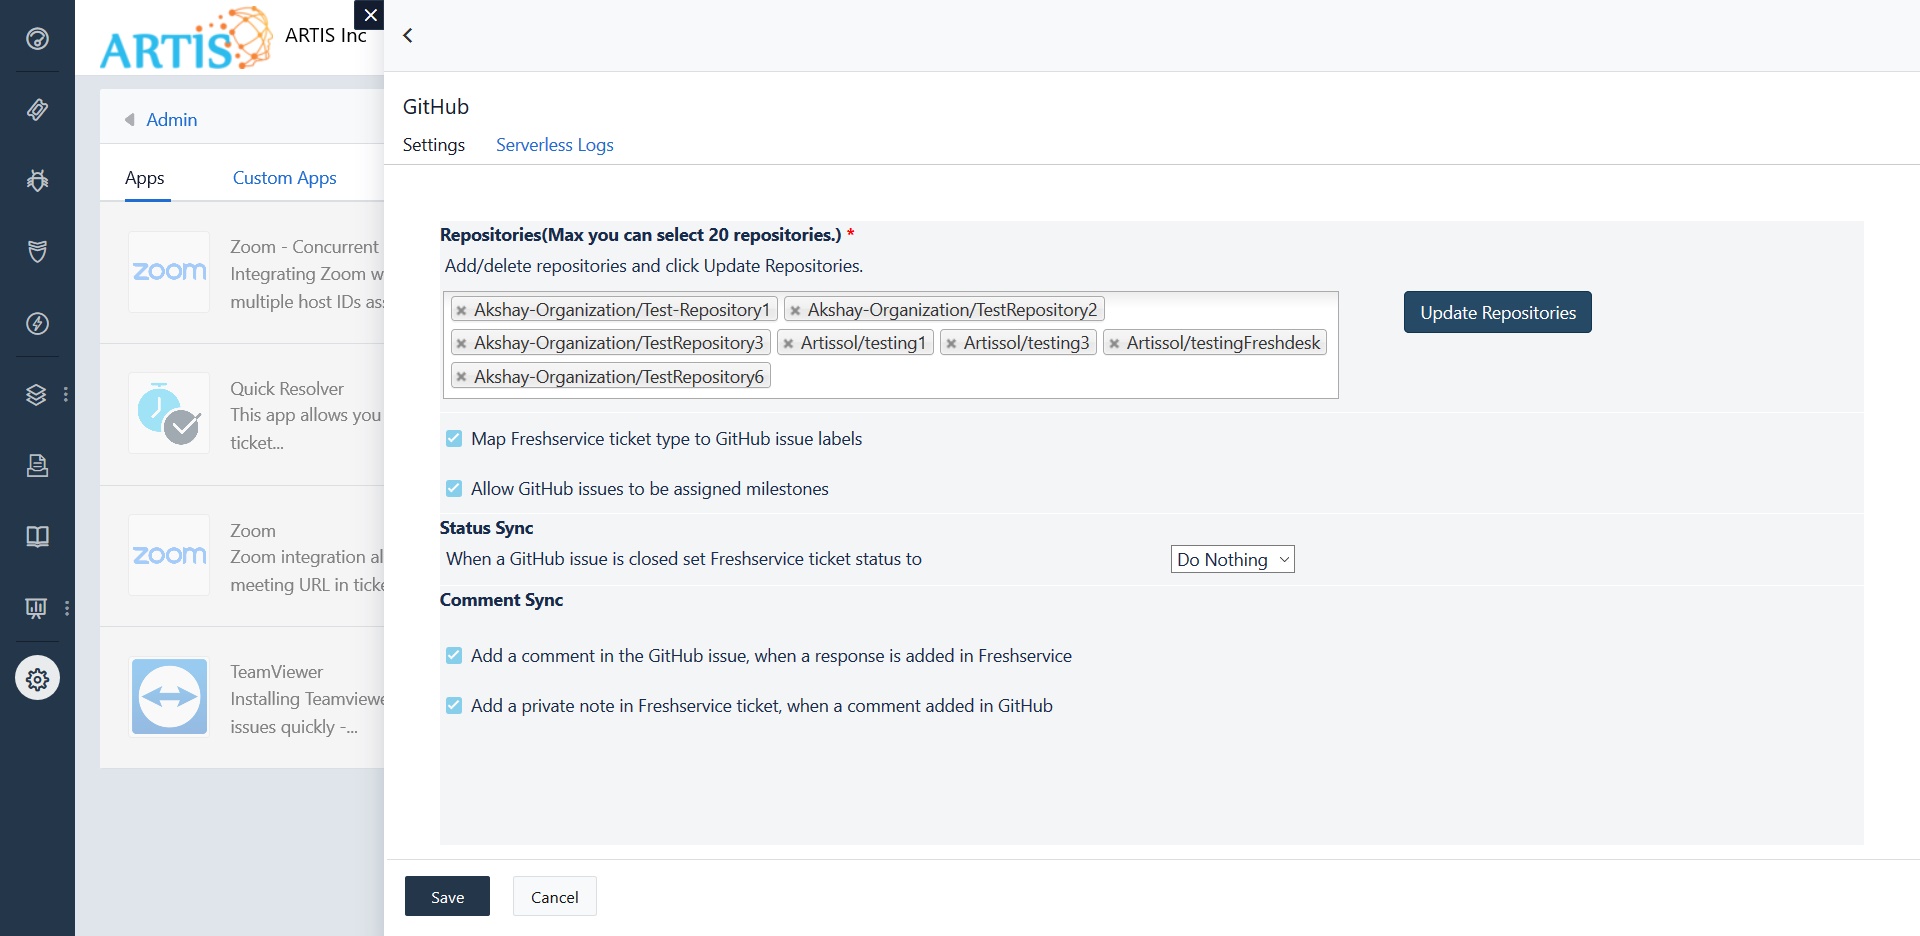Expand Reports submenu via three-dot handle
The height and width of the screenshot is (936, 1920).
point(66,607)
